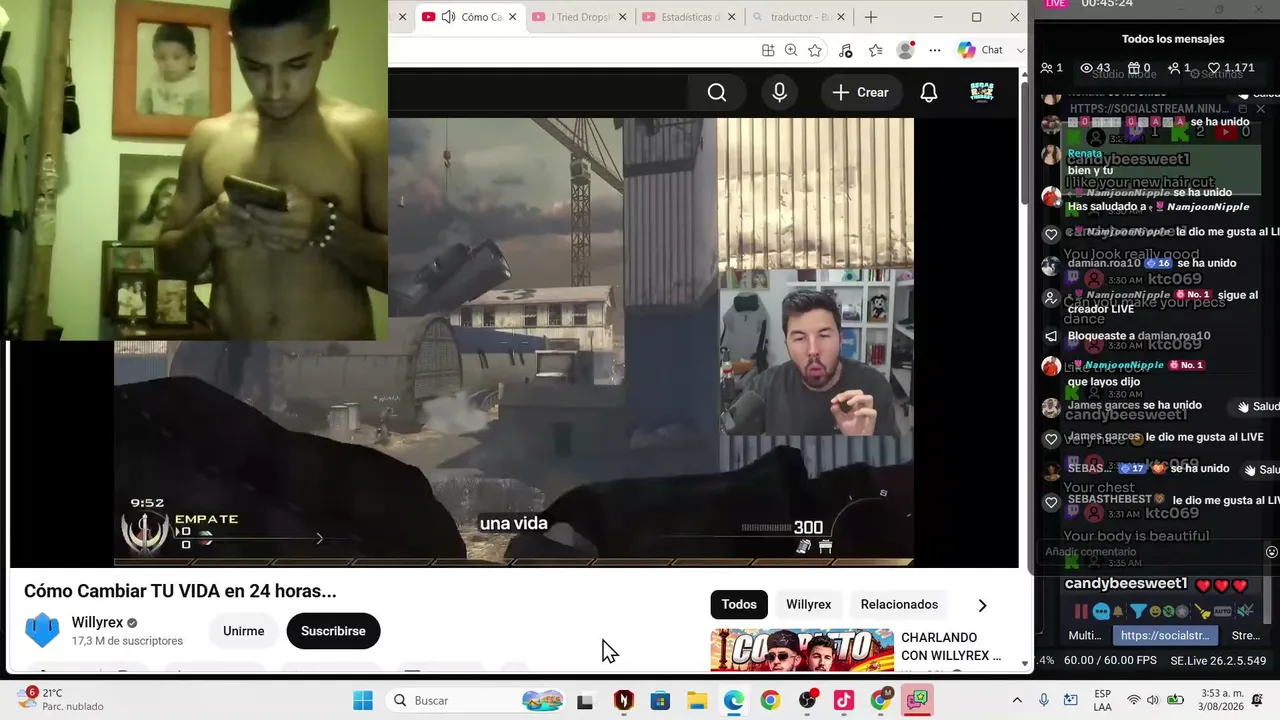1280x720 pixels.
Task: Click the gift count icon in chat
Action: click(1133, 68)
